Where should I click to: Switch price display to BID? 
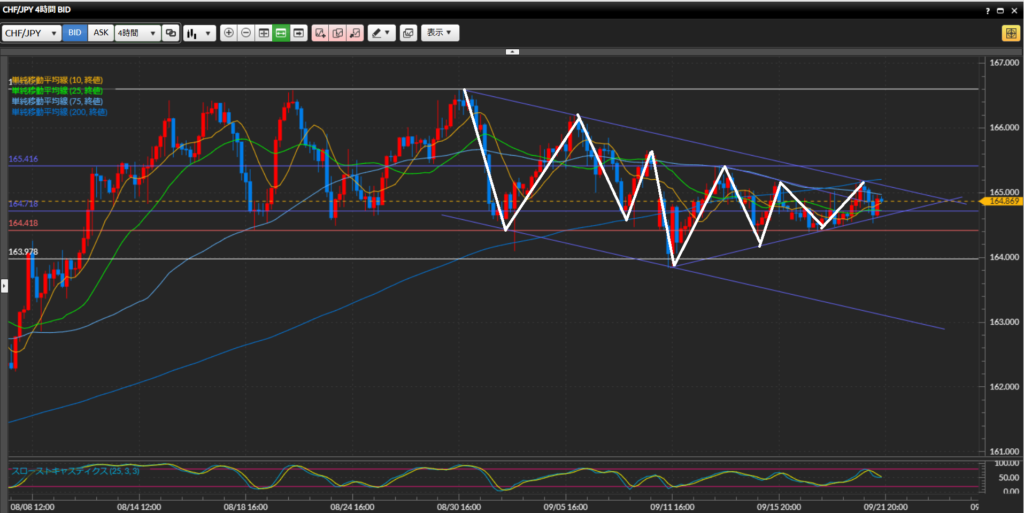coord(75,33)
